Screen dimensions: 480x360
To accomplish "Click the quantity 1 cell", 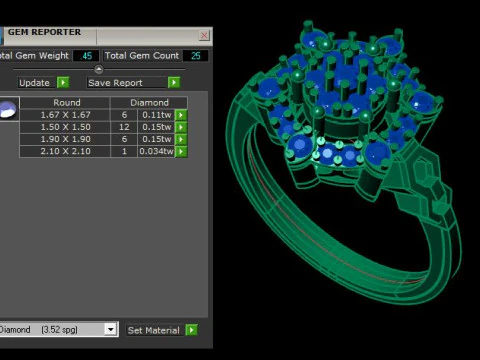I will 124,151.
